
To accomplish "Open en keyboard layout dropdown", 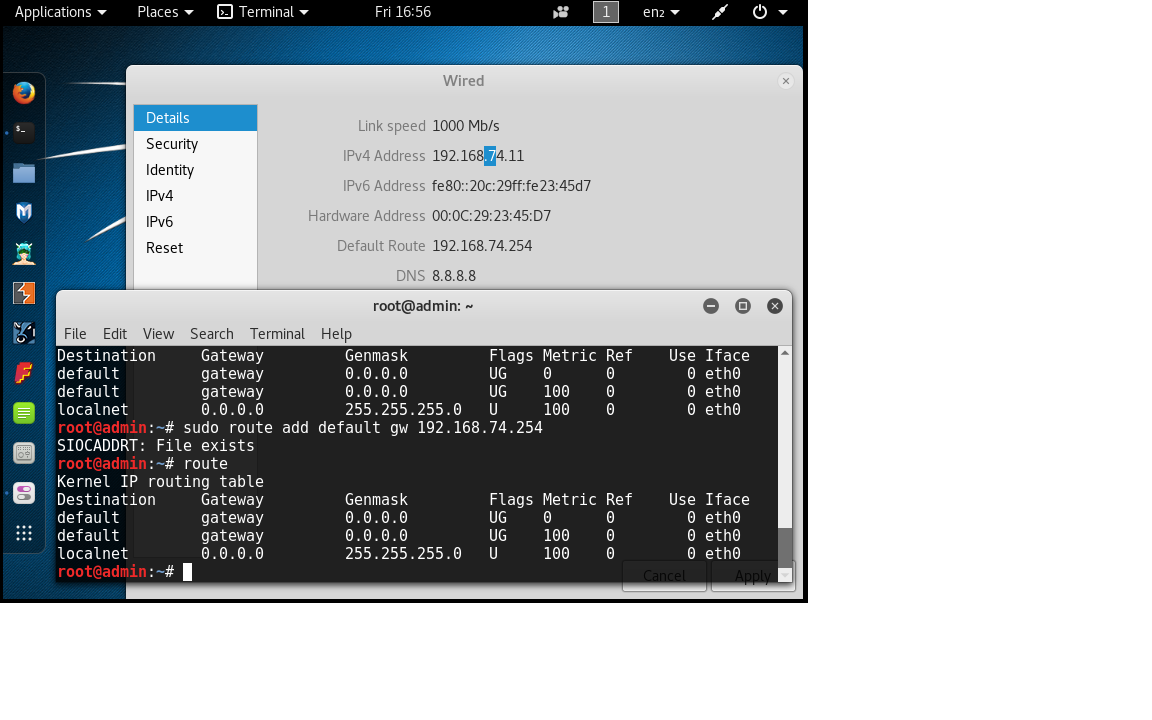I will coord(661,12).
